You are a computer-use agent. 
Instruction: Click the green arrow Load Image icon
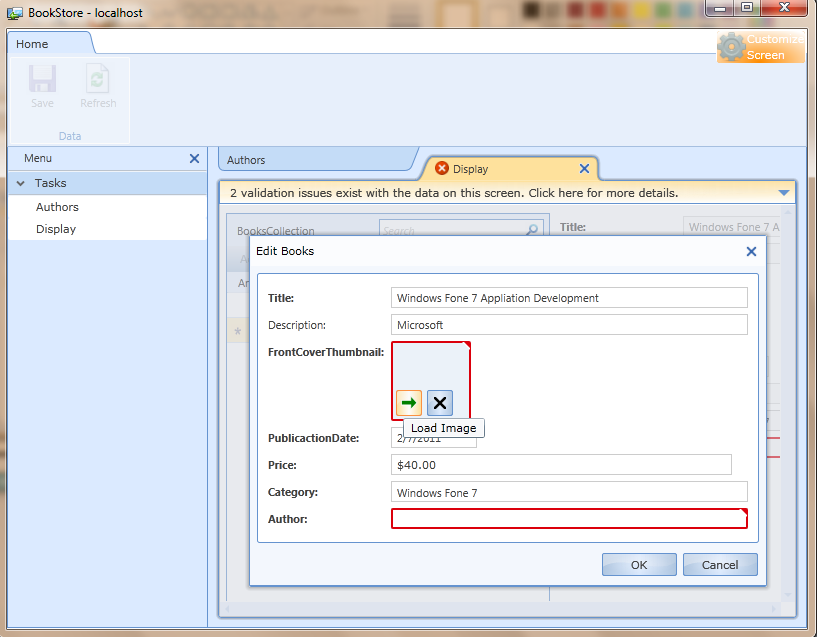click(x=409, y=403)
